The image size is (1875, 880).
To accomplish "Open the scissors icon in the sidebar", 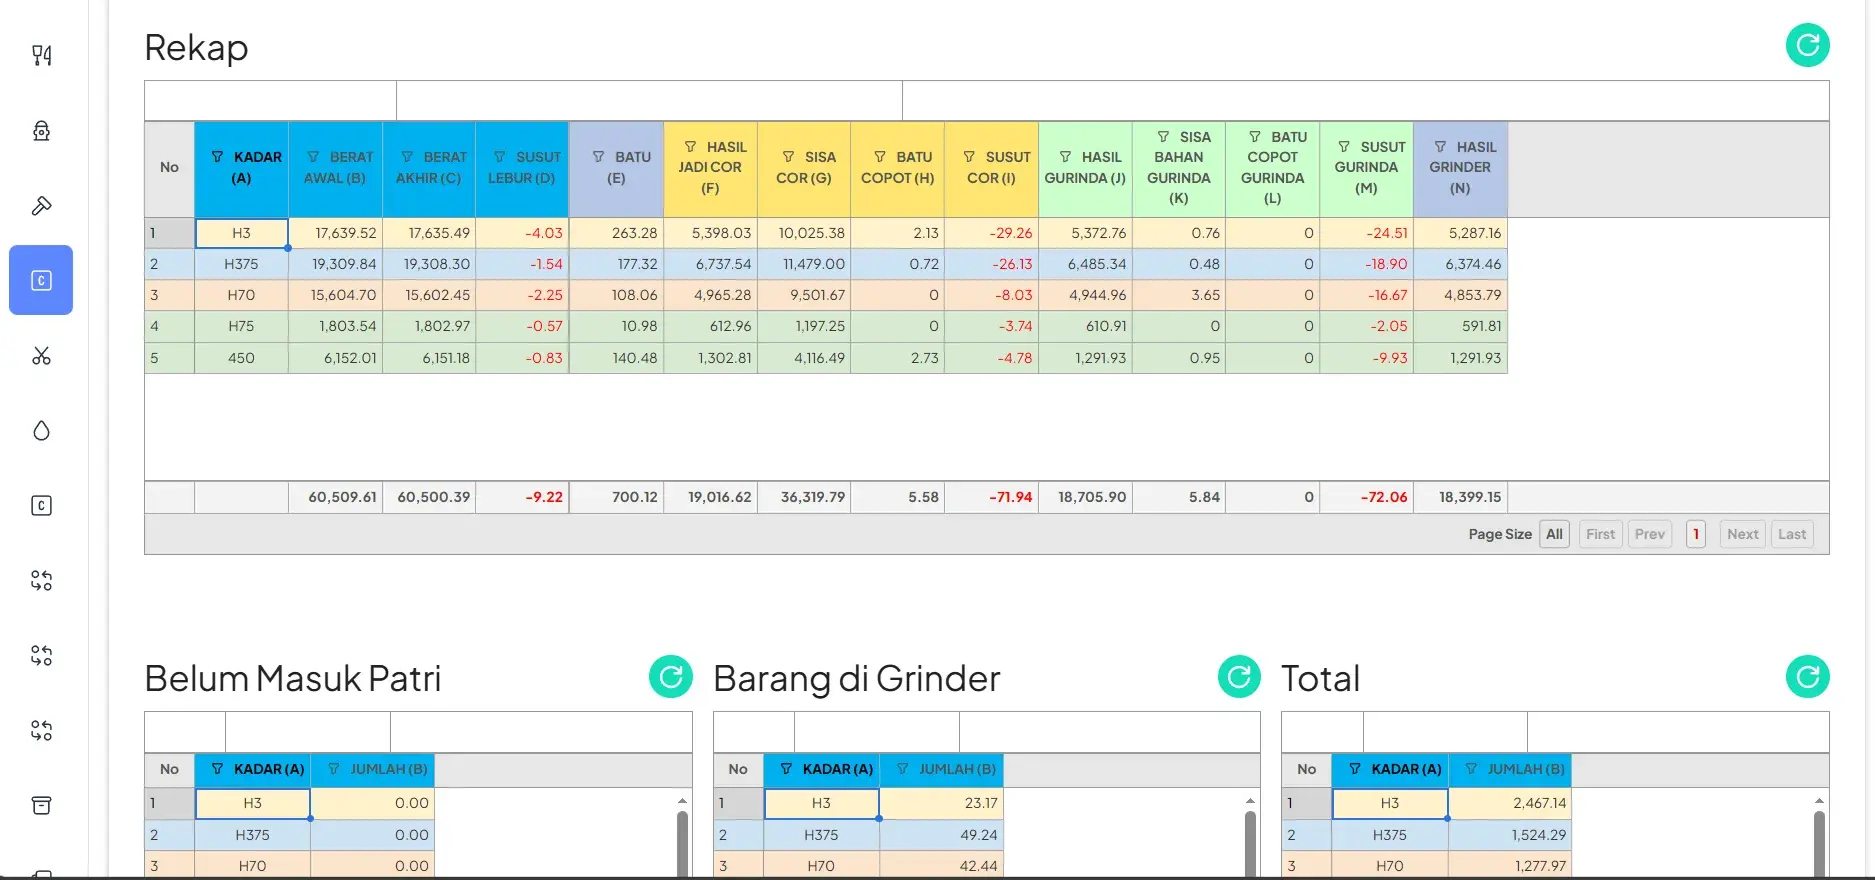I will 41,355.
